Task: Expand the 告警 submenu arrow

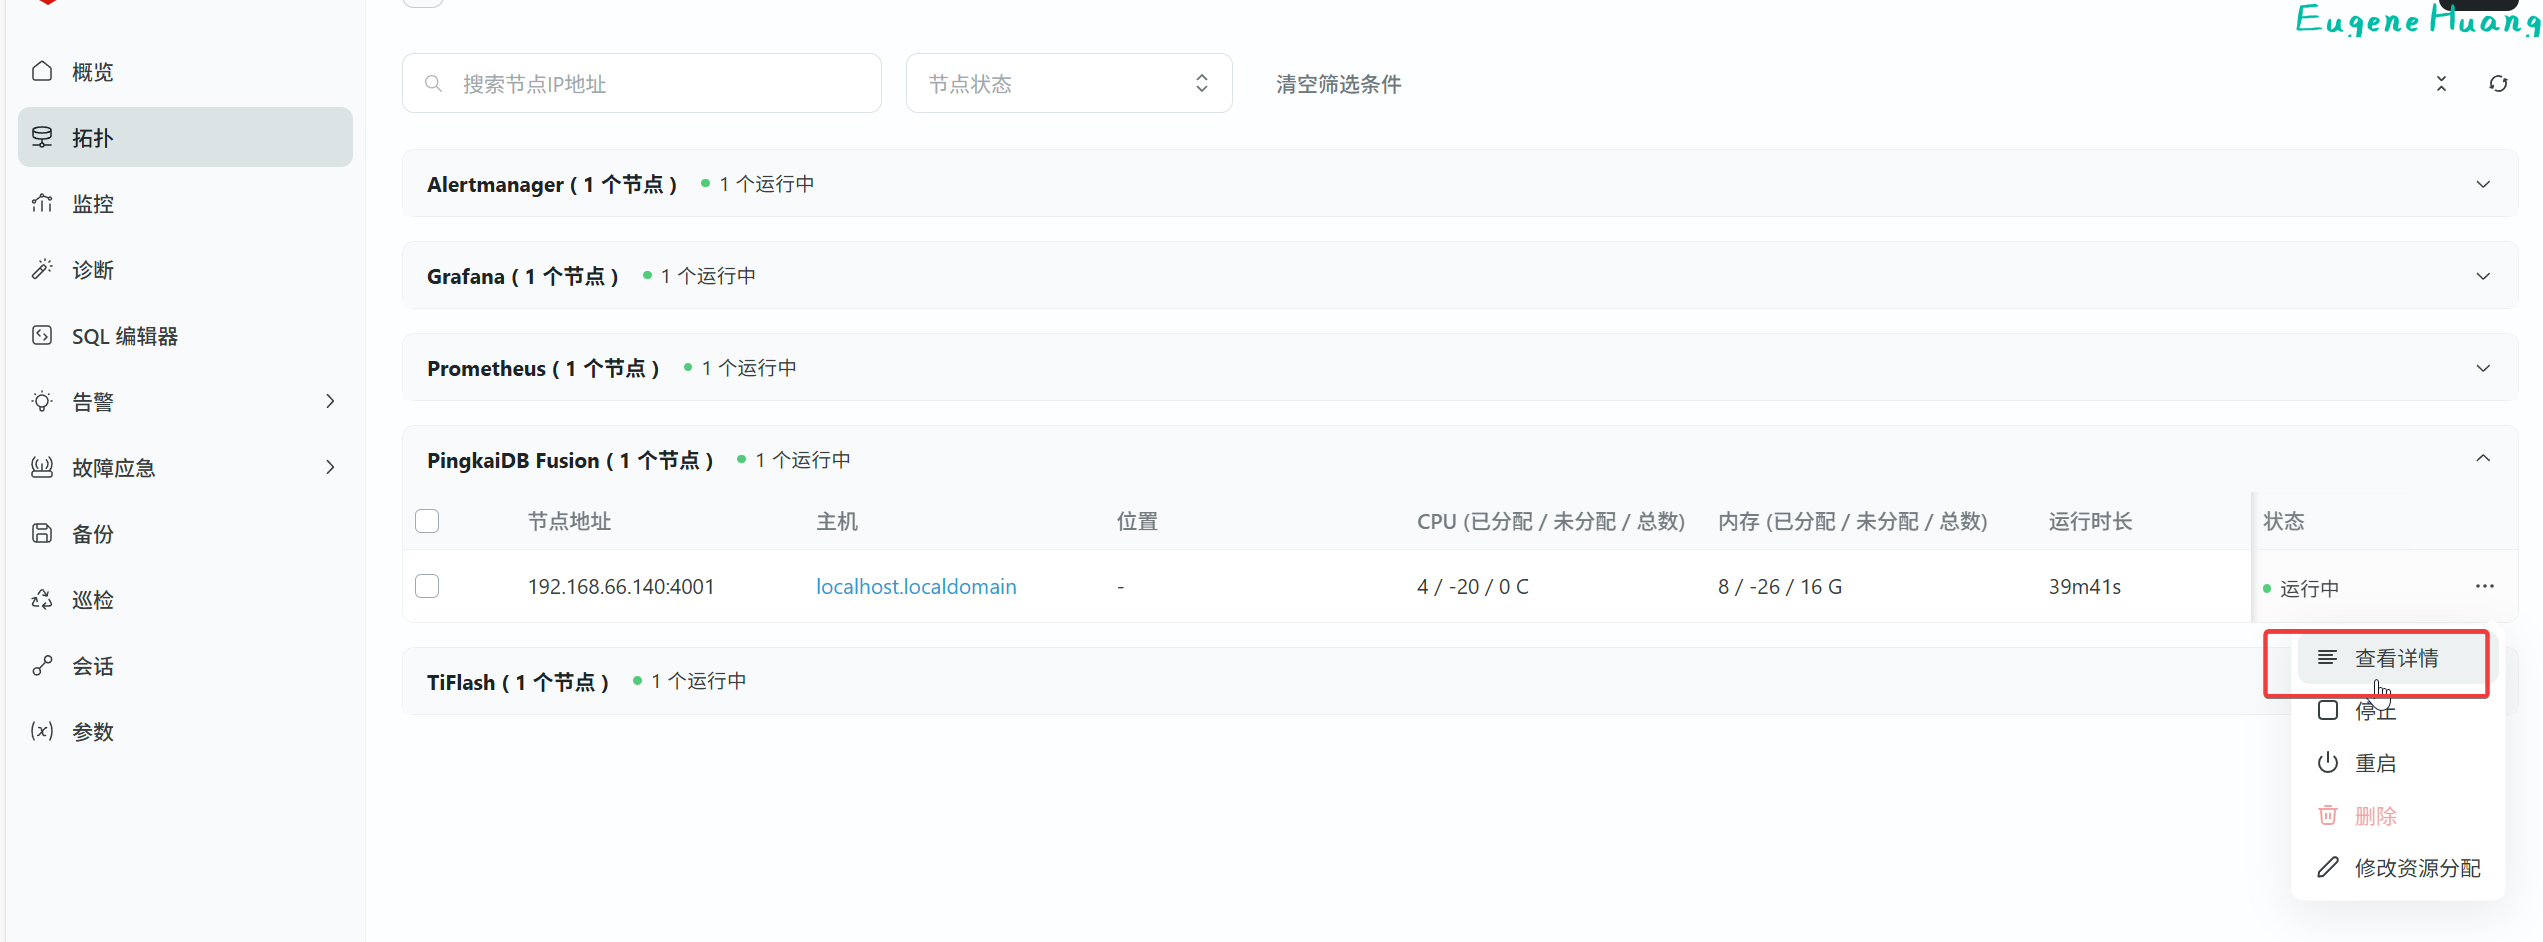Action: pyautogui.click(x=330, y=402)
